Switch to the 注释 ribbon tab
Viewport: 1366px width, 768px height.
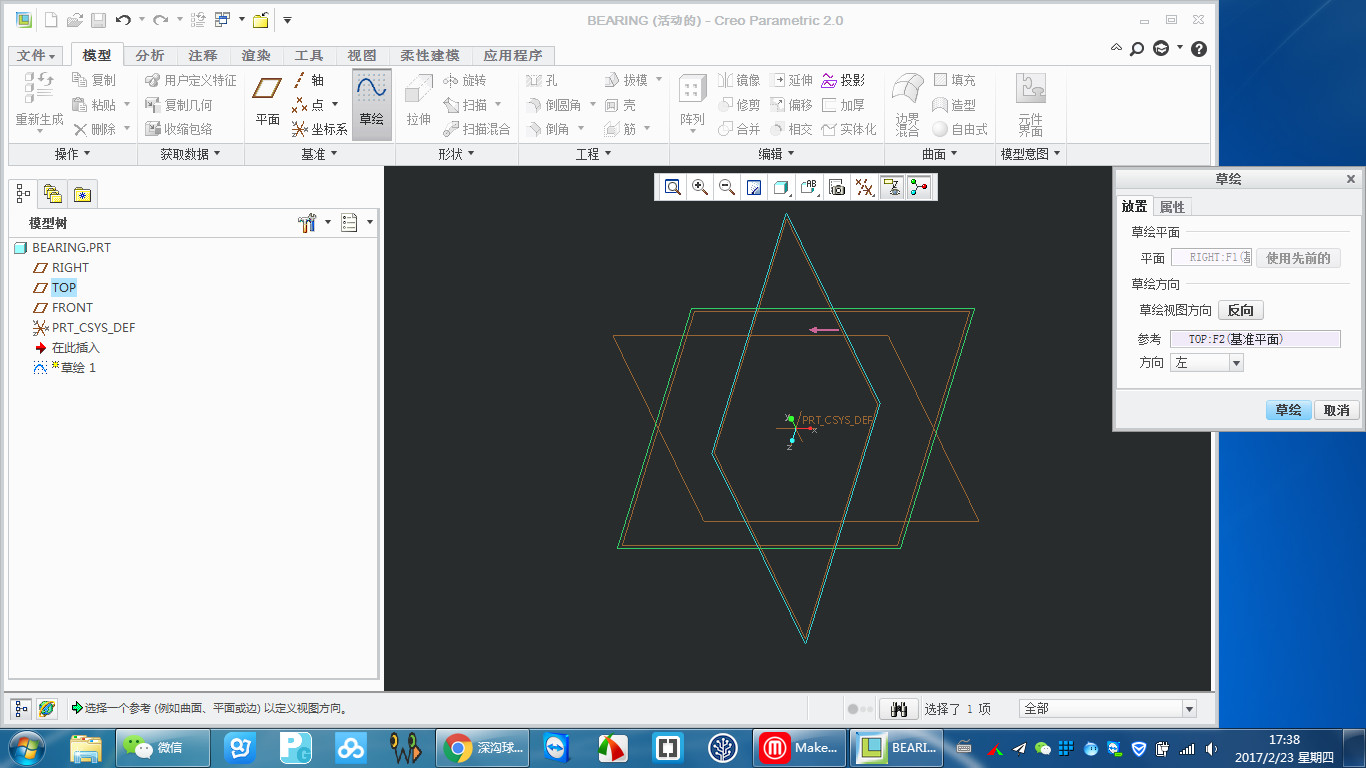203,56
